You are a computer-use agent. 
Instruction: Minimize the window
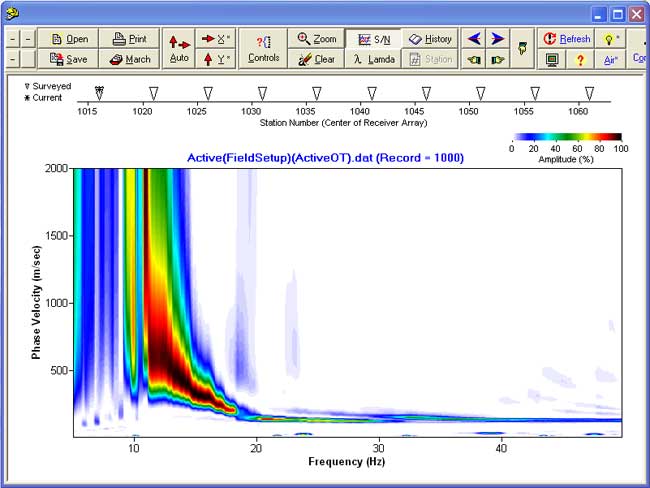tap(598, 15)
